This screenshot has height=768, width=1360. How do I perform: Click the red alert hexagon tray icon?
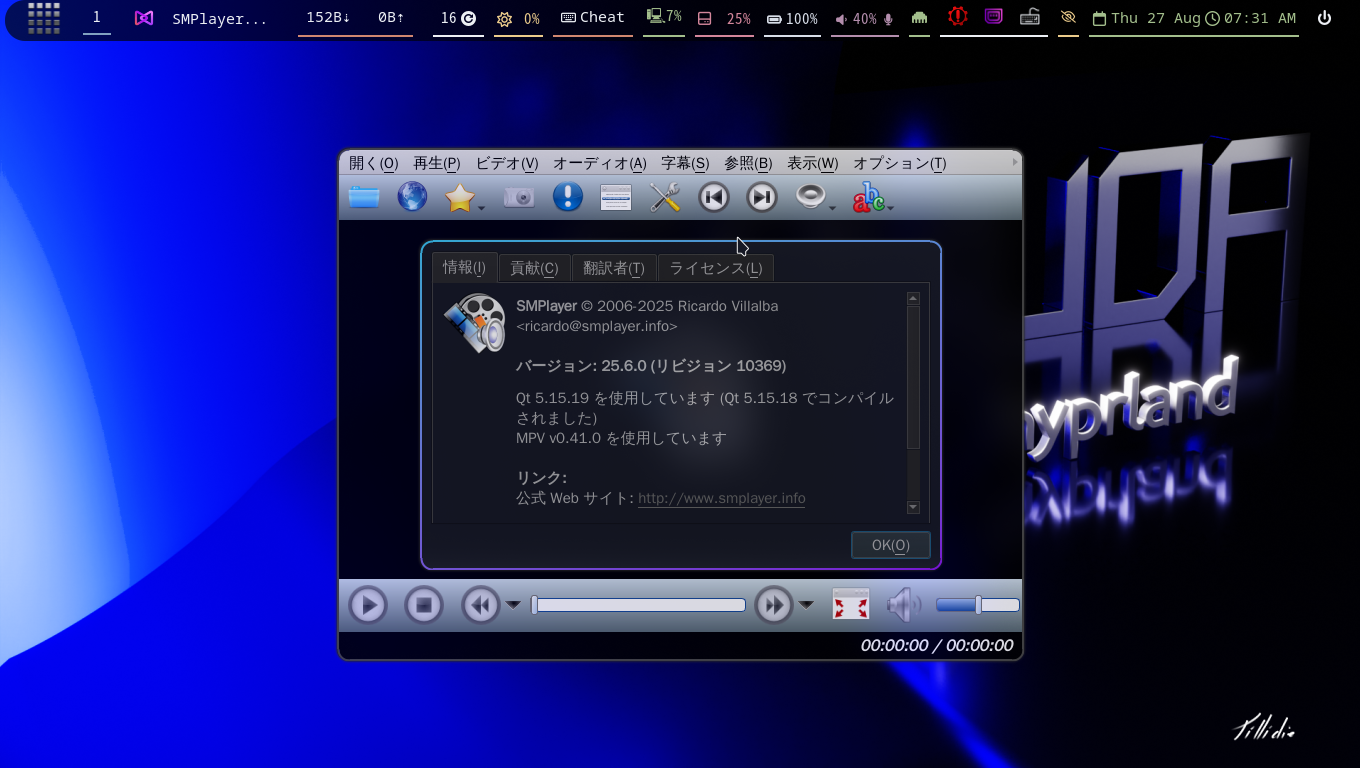click(x=958, y=17)
